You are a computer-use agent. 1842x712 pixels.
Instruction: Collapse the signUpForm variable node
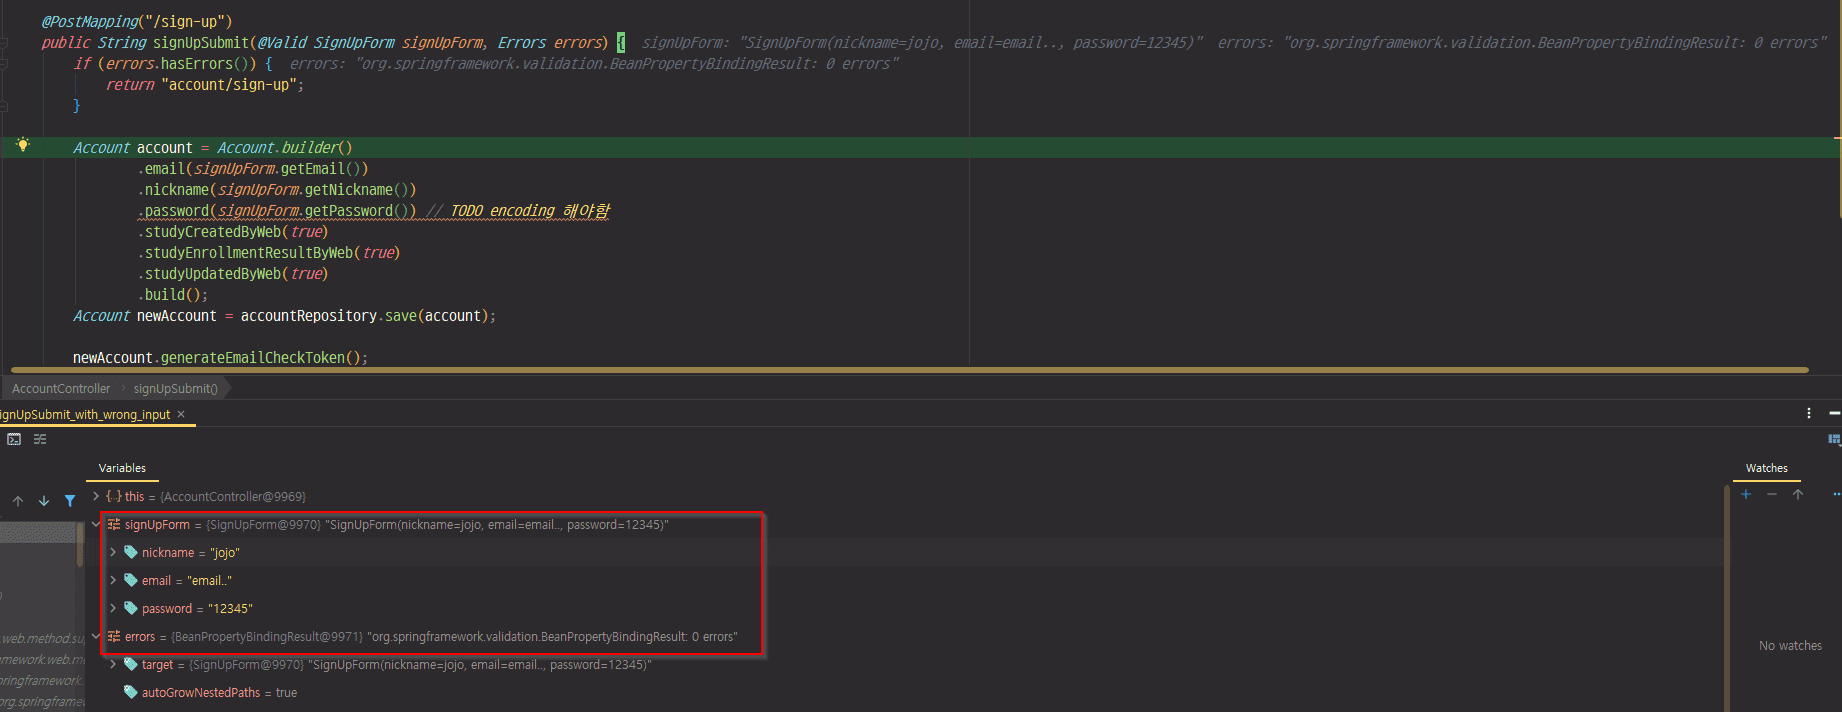tap(96, 524)
